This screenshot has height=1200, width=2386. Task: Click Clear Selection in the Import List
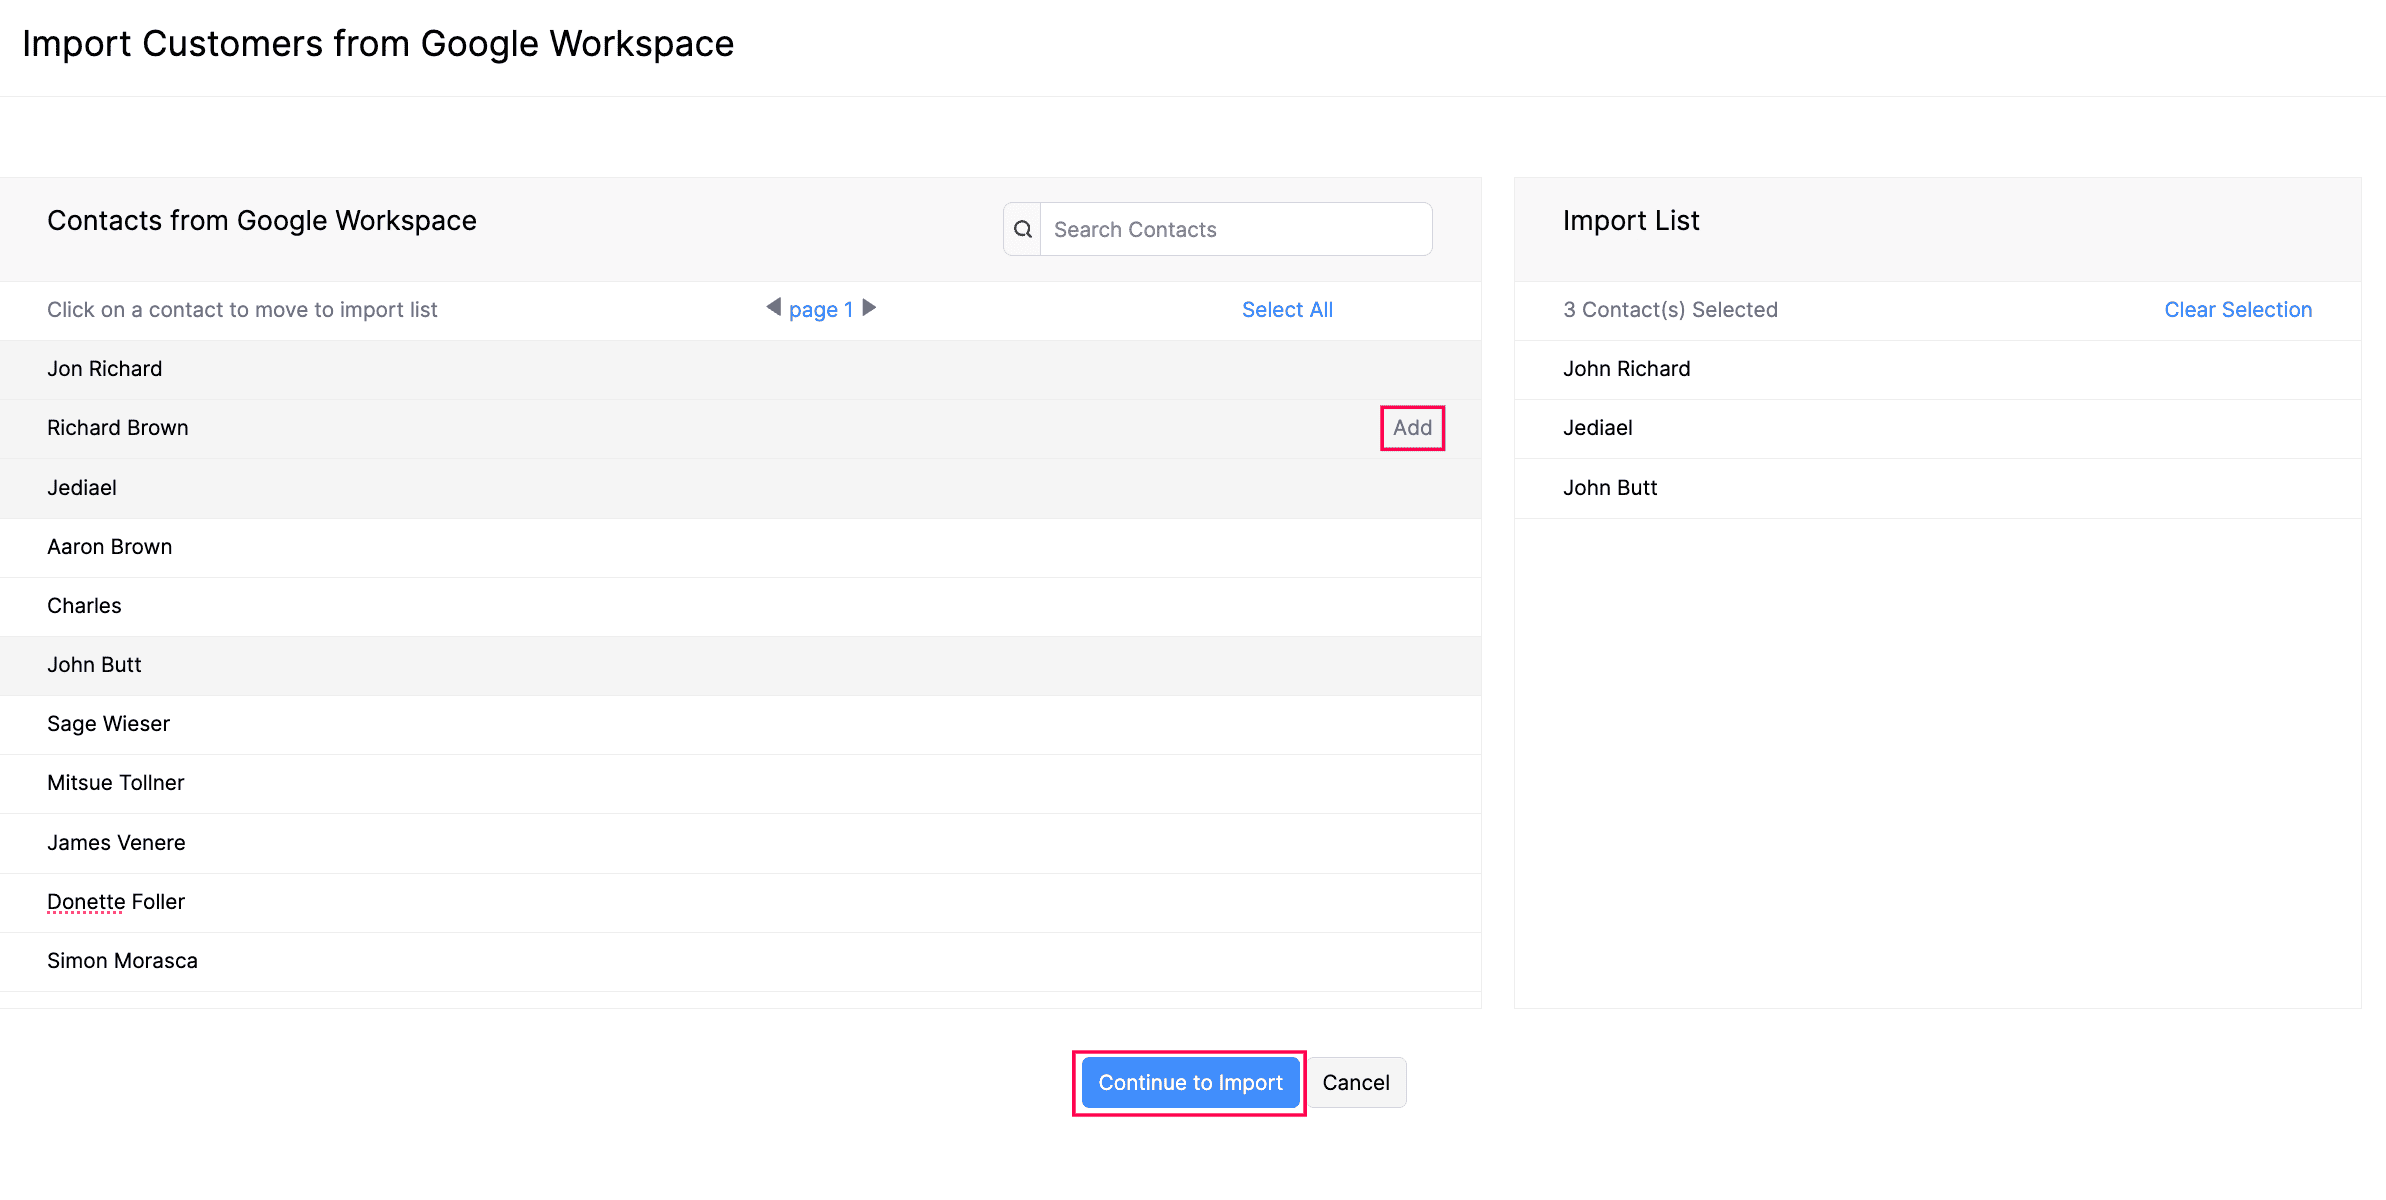(2238, 309)
